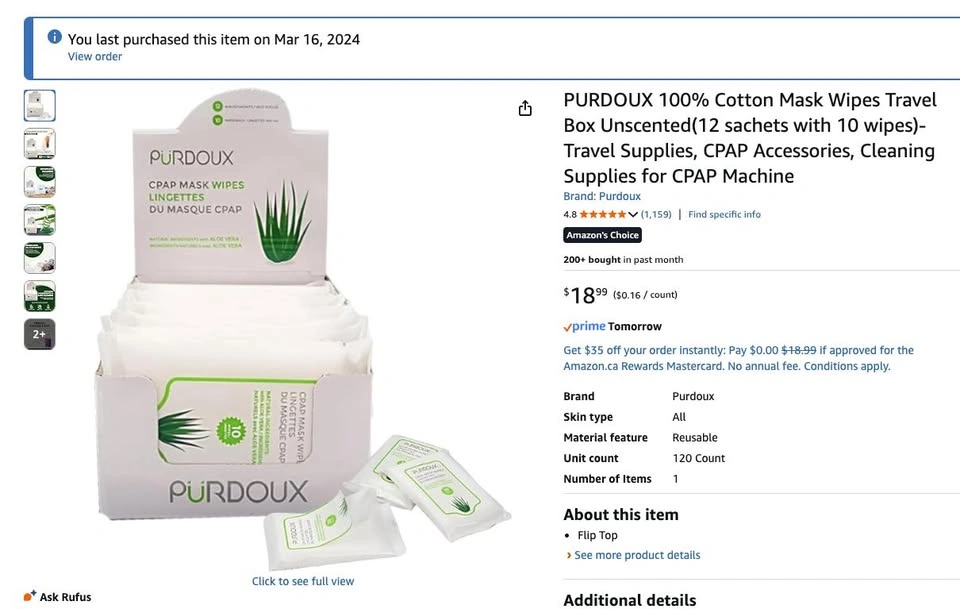The image size is (960, 609).
Task: Select the second product thumbnail
Action: (40, 144)
